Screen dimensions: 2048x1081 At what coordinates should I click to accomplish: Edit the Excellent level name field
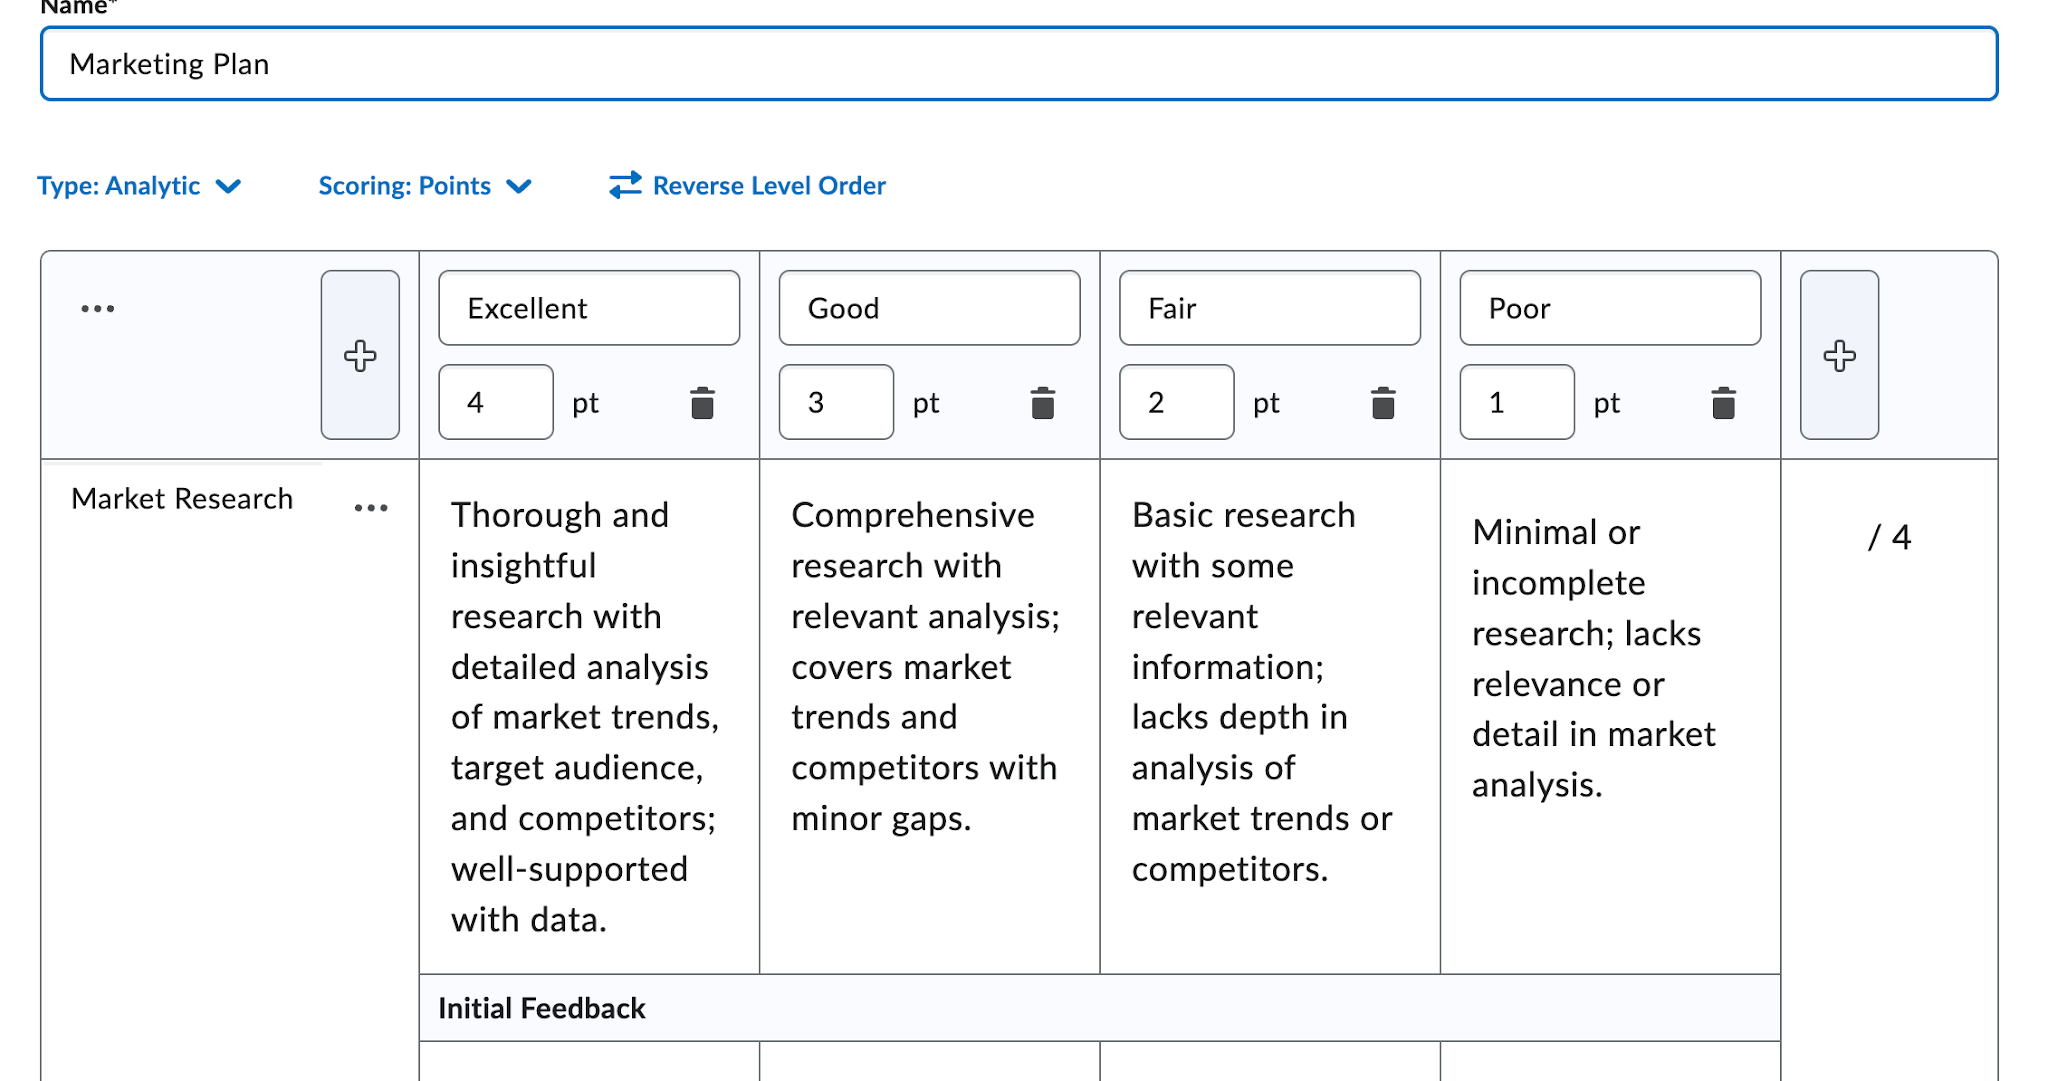pyautogui.click(x=589, y=308)
